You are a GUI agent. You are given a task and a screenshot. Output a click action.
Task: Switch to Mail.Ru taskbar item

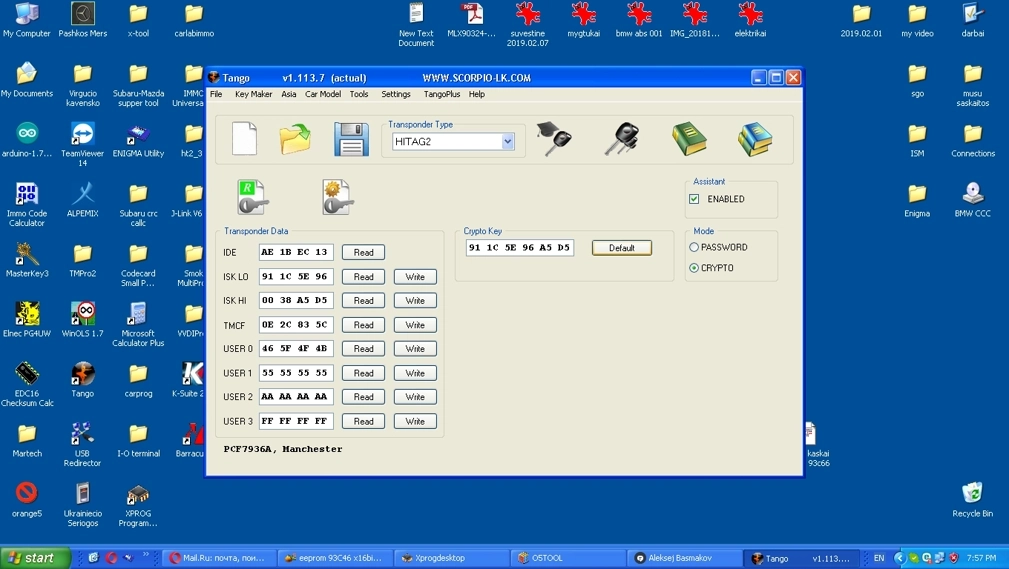coord(219,558)
